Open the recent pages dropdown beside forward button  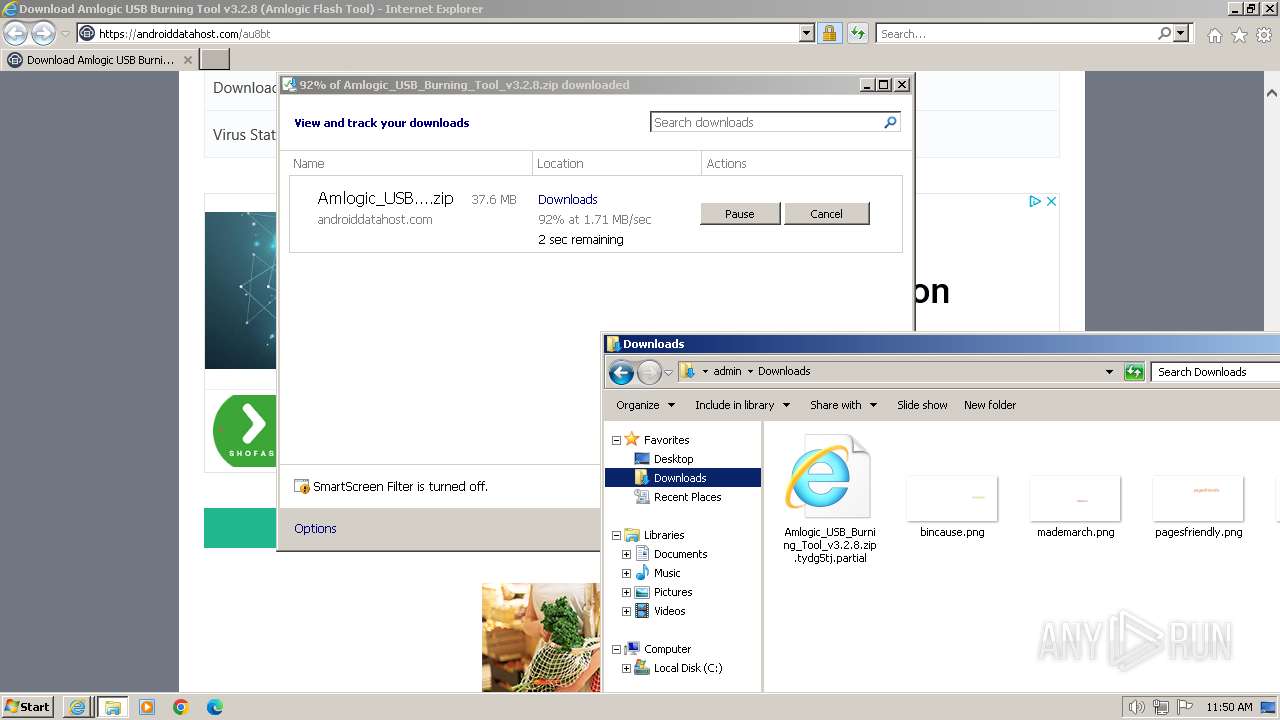[x=65, y=34]
